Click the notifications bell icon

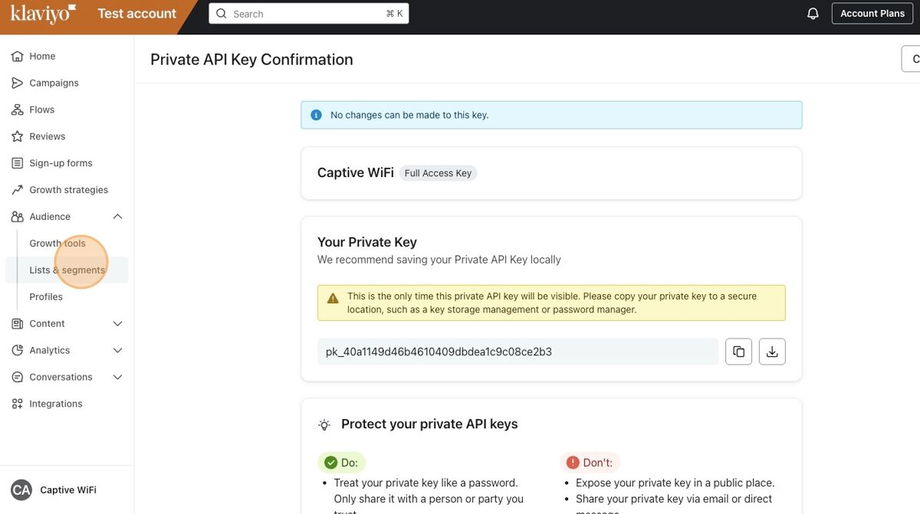point(813,13)
